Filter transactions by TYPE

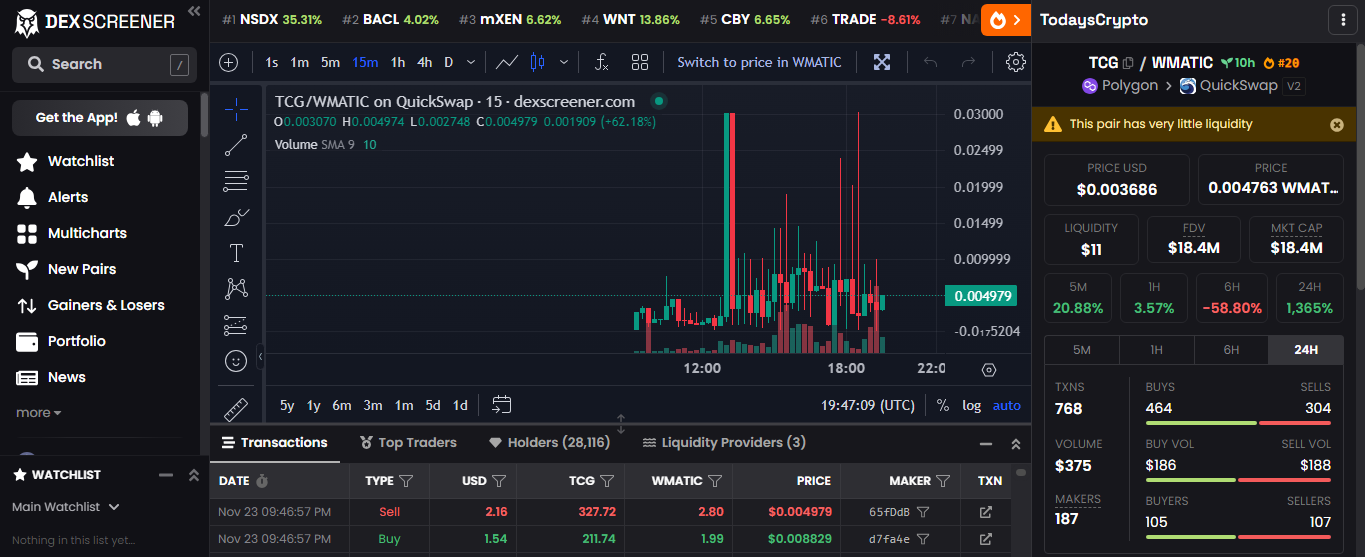[x=406, y=481]
